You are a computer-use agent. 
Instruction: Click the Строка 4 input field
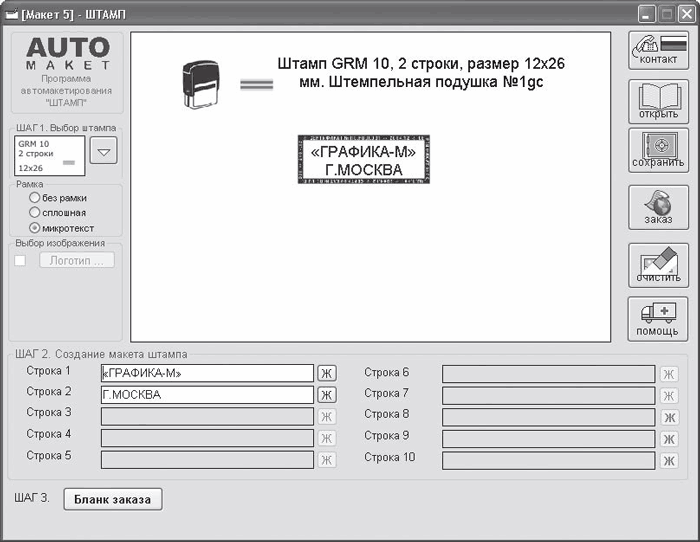pos(207,438)
